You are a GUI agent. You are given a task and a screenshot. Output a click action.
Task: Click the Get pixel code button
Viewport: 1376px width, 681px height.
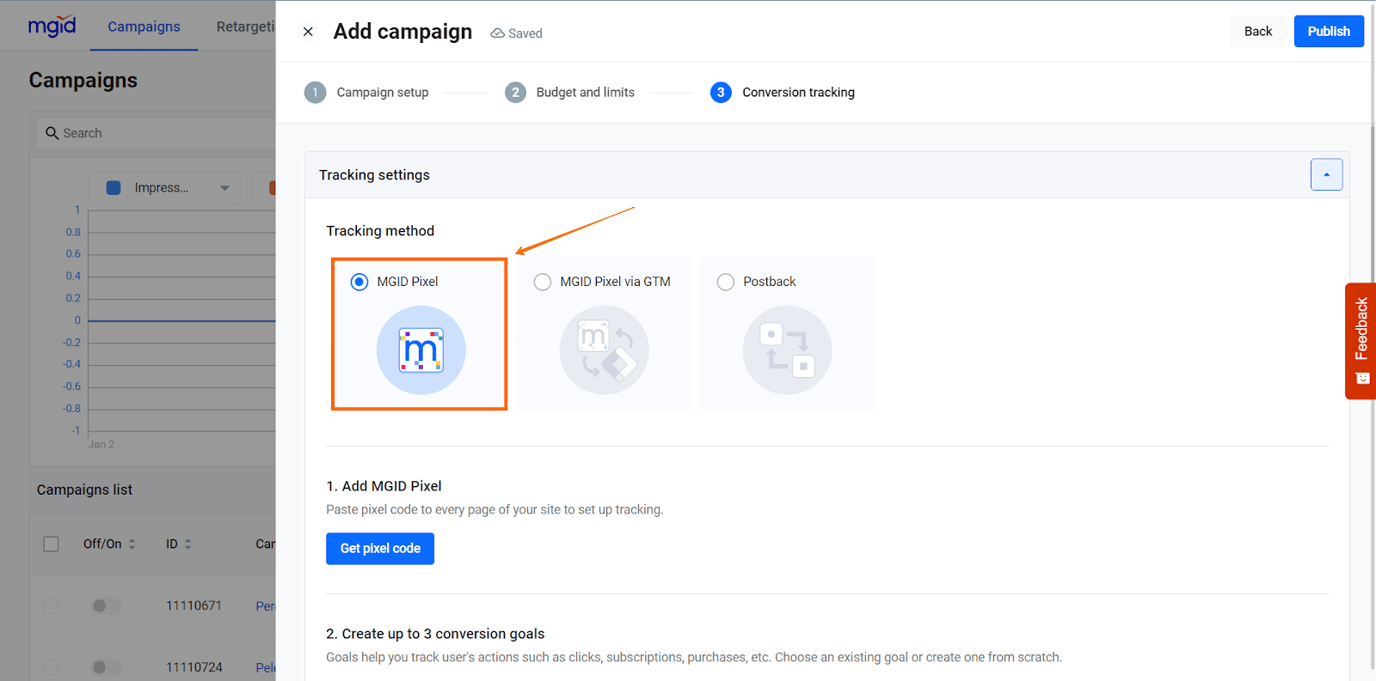coord(380,548)
